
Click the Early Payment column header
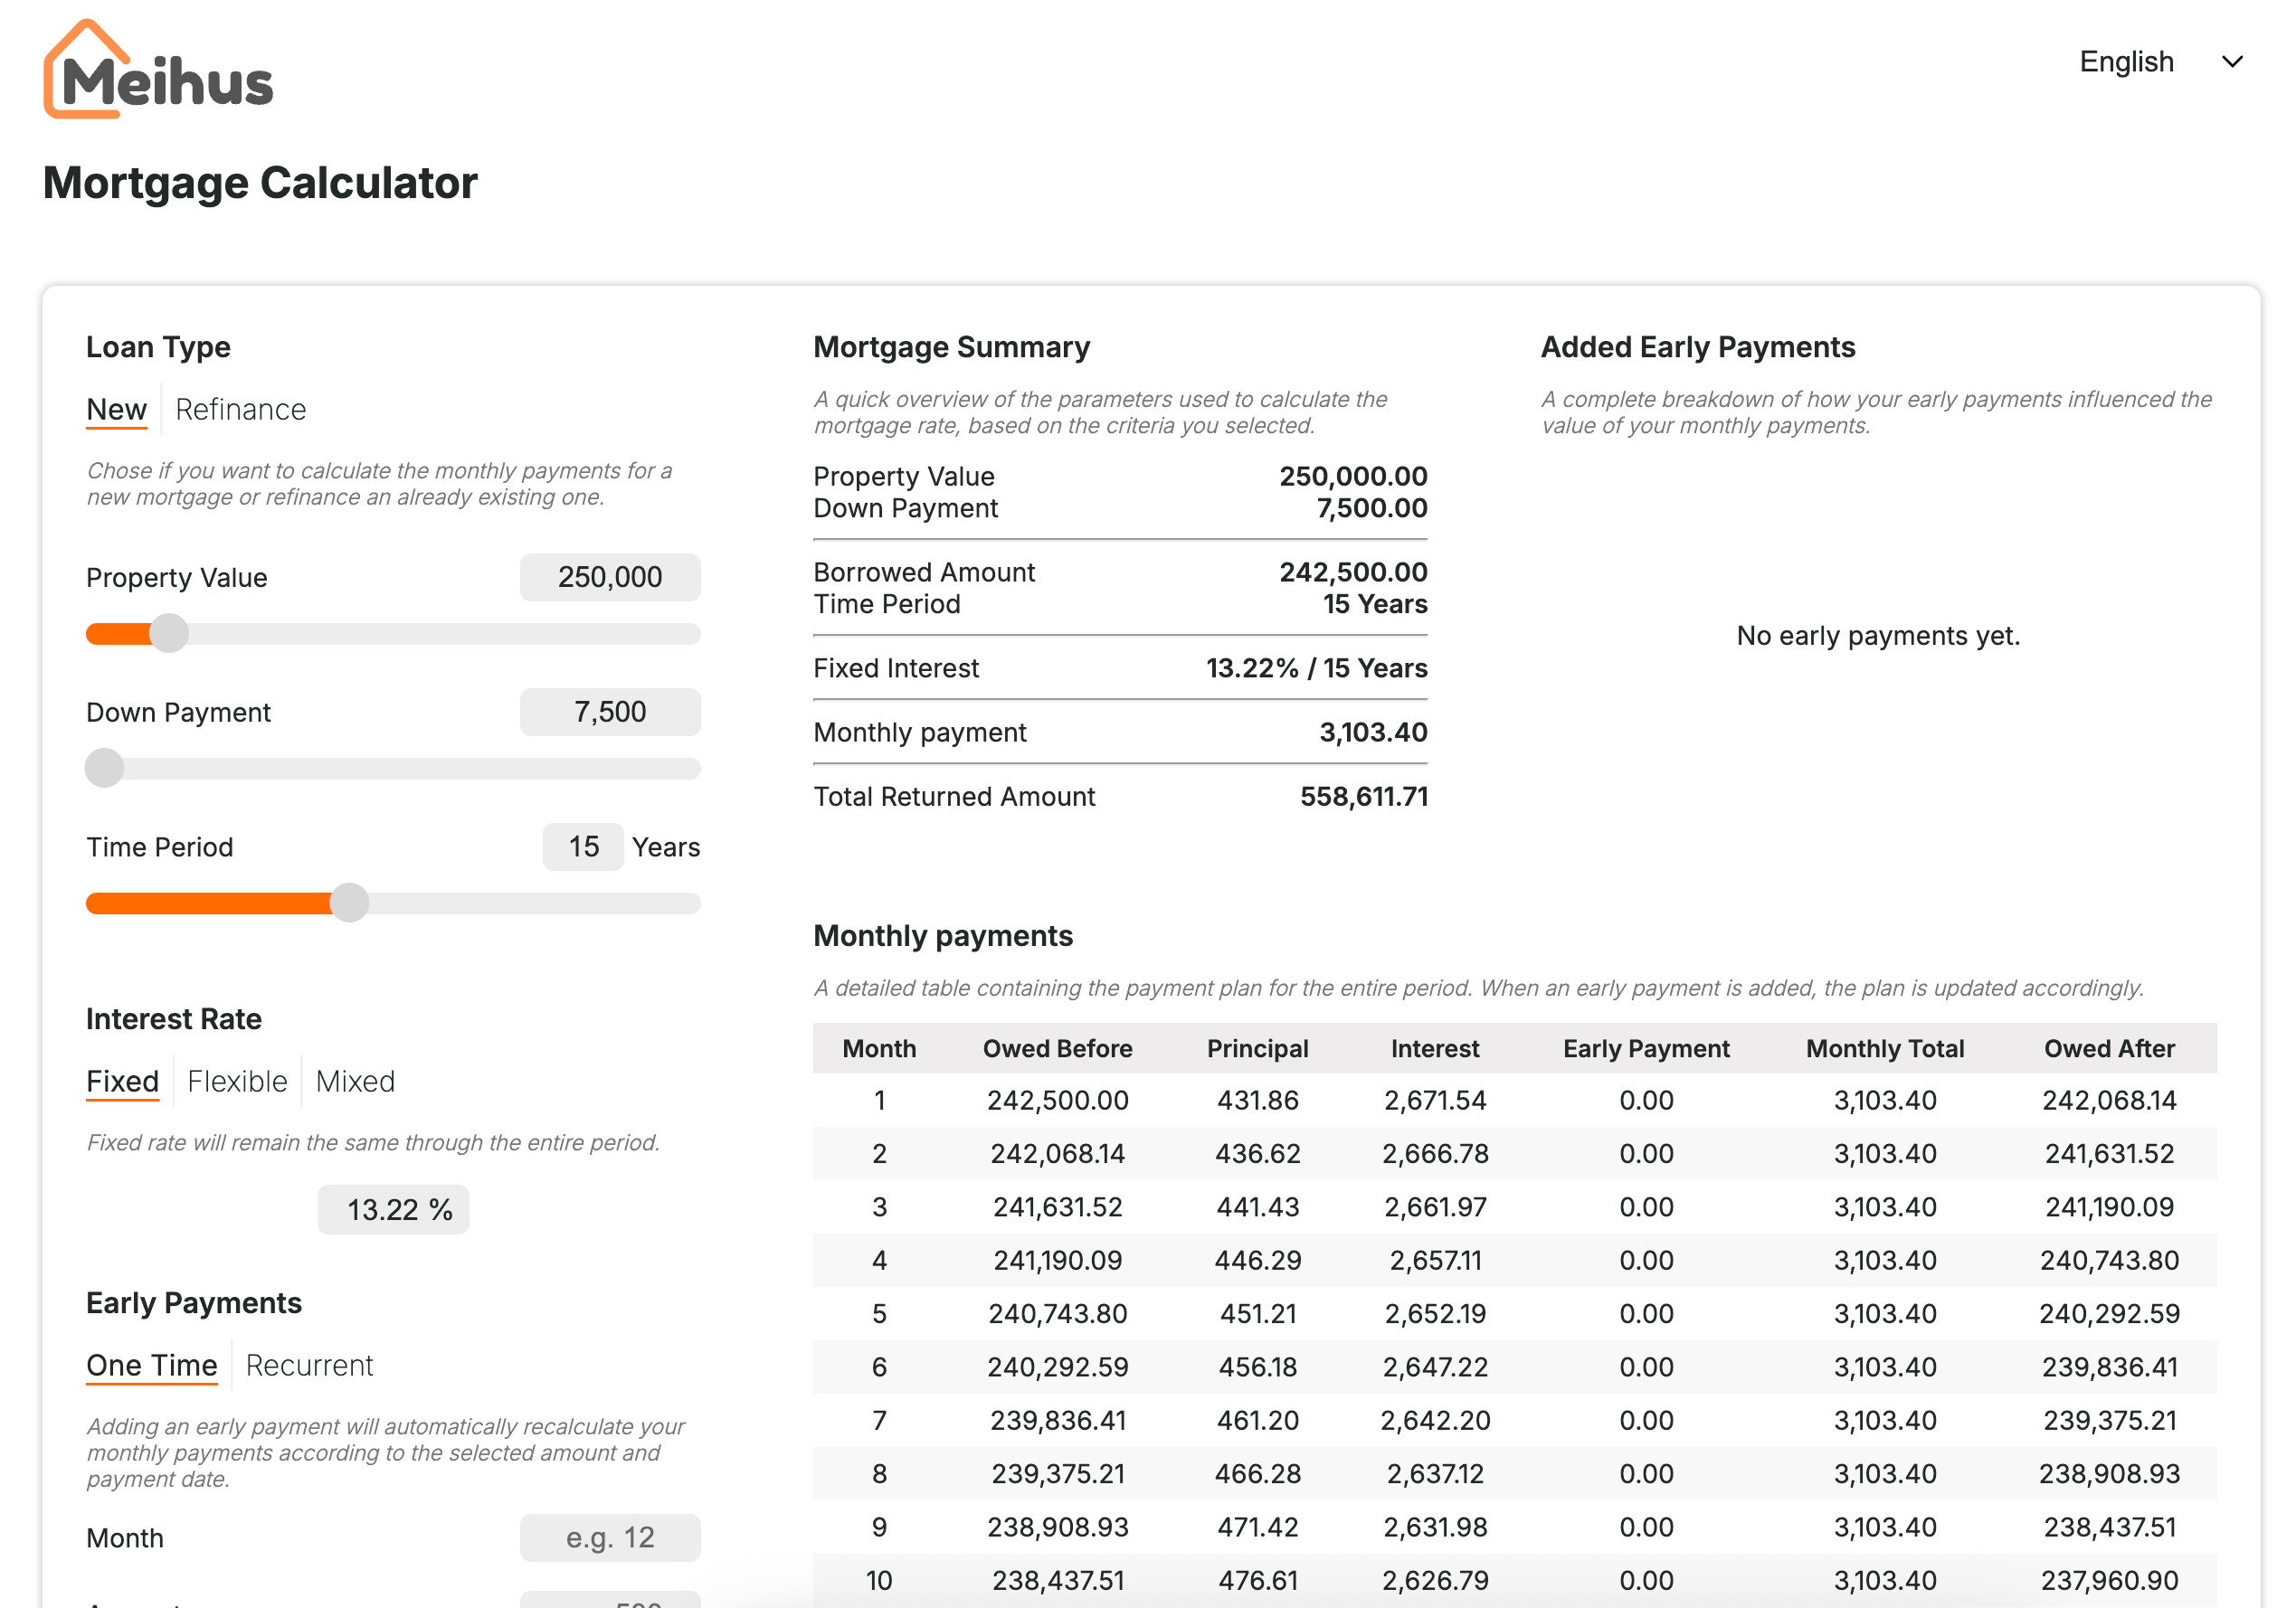pos(1645,1048)
